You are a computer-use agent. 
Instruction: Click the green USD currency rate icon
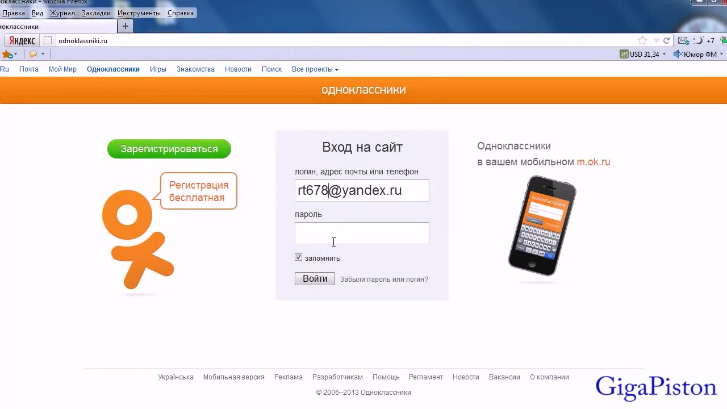point(624,54)
